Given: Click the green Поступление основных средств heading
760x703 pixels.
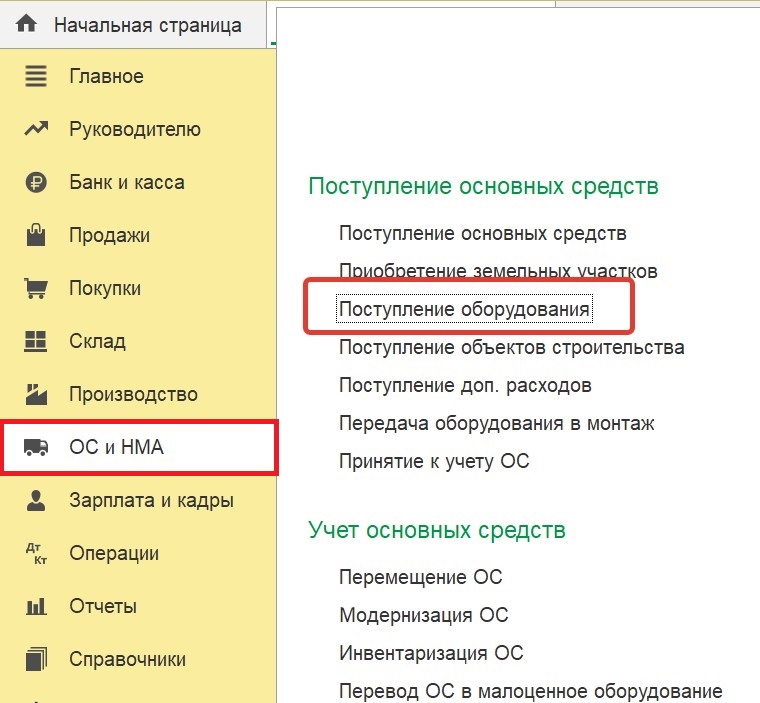Looking at the screenshot, I should point(484,186).
